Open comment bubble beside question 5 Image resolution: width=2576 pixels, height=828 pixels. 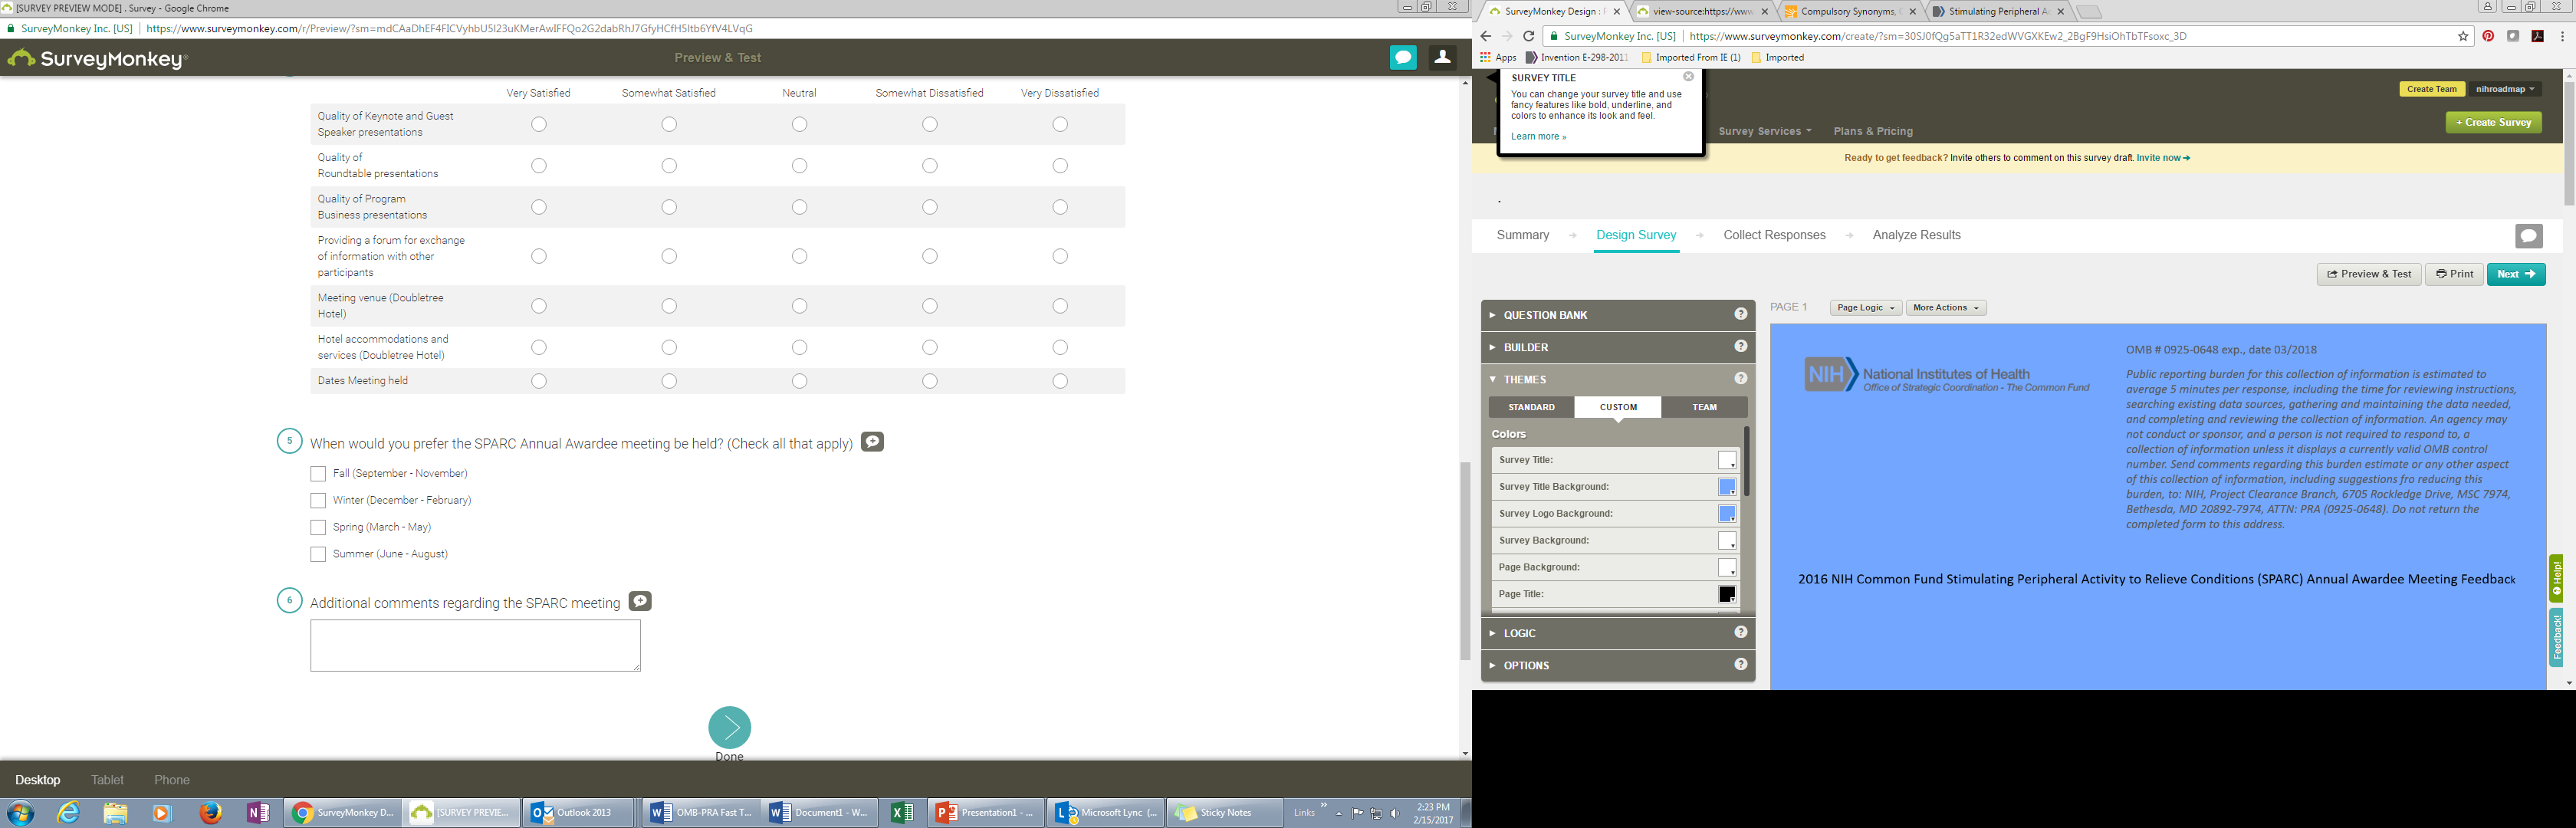[x=872, y=442]
